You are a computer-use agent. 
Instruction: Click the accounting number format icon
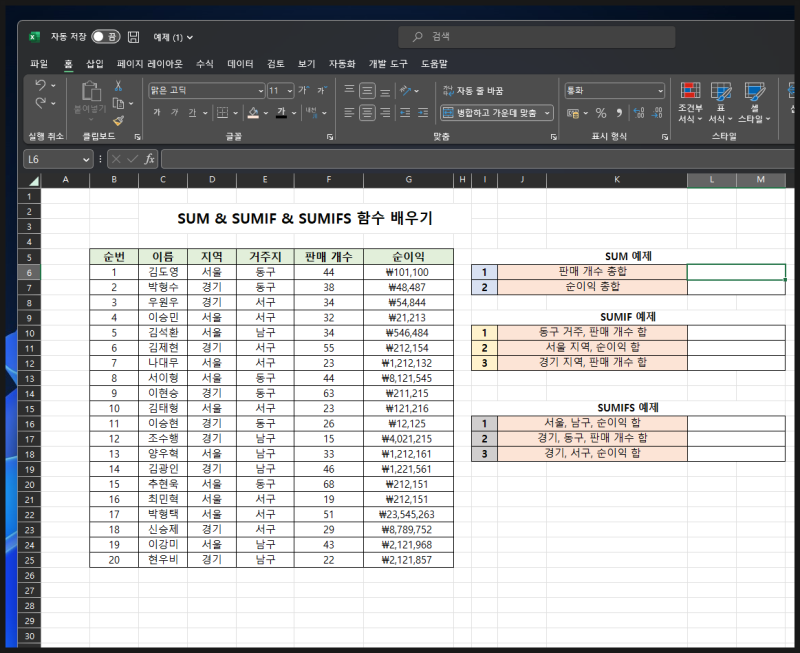(573, 113)
